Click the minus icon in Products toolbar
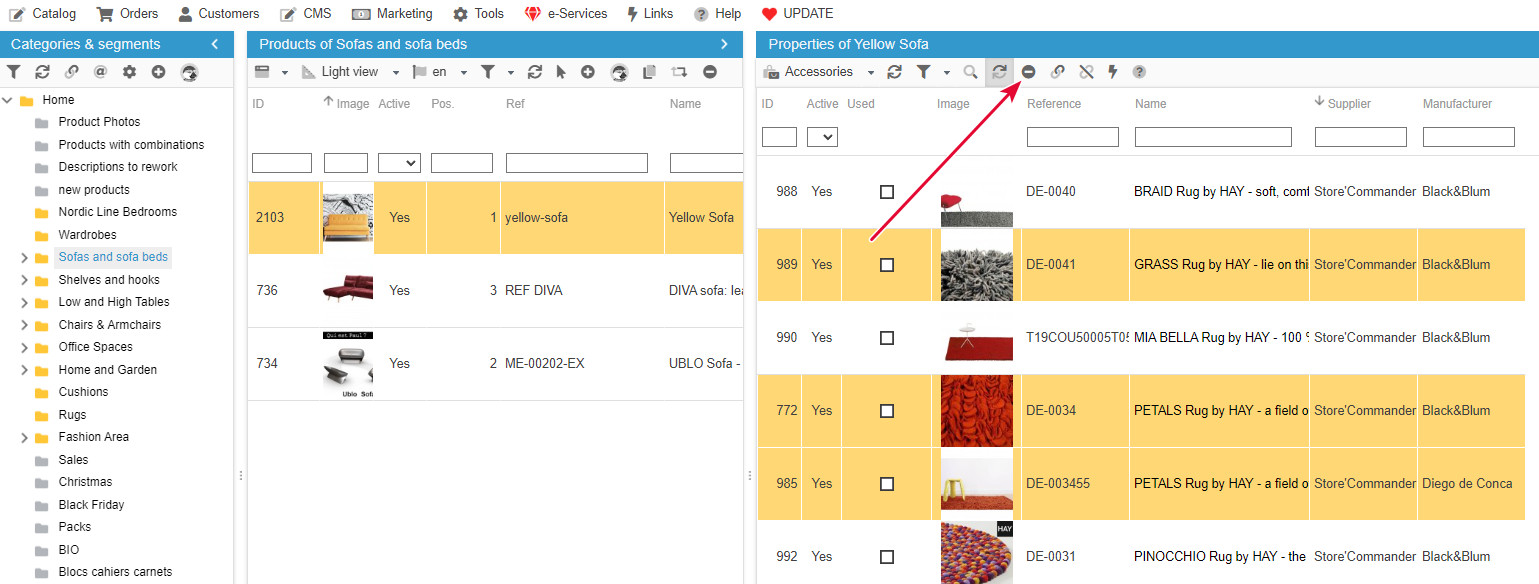 coord(710,72)
